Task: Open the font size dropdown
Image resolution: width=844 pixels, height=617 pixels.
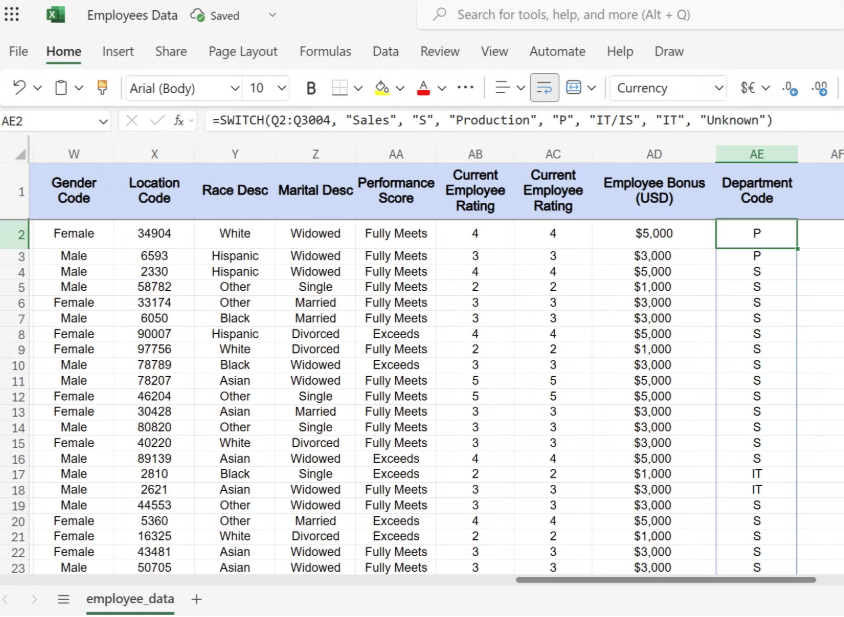Action: click(x=282, y=88)
